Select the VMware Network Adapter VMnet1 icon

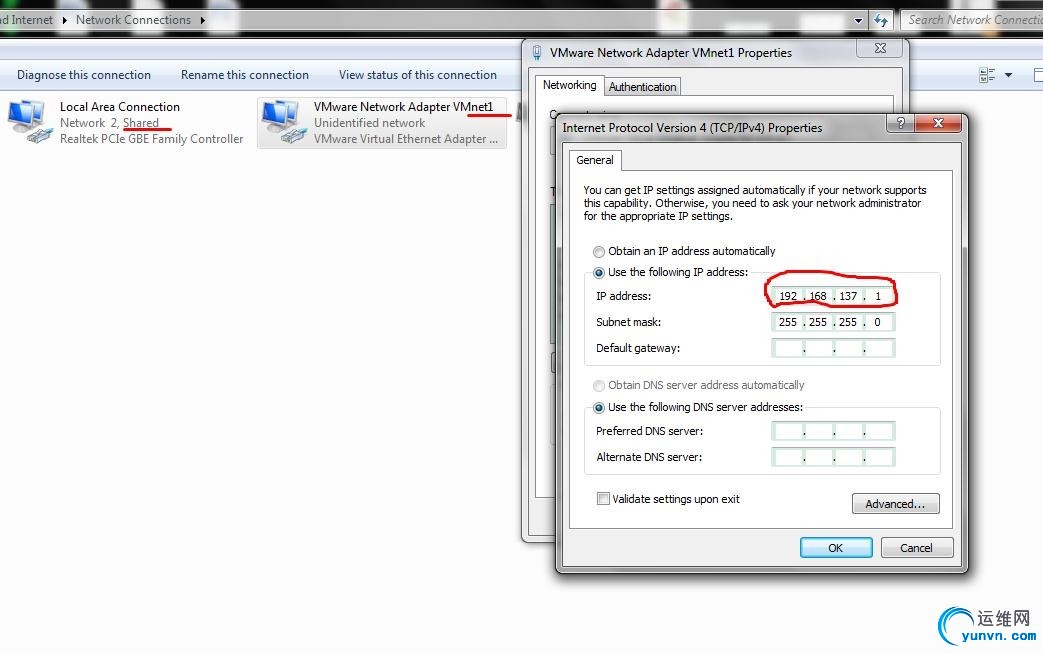click(284, 122)
